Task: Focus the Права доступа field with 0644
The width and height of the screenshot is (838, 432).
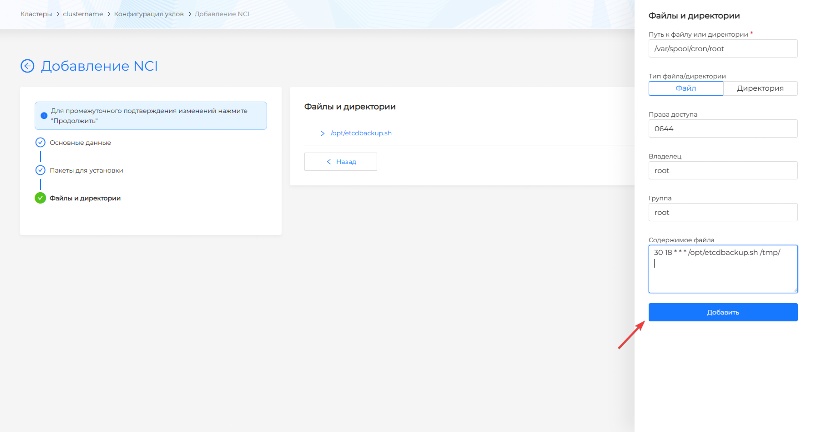Action: pyautogui.click(x=722, y=129)
